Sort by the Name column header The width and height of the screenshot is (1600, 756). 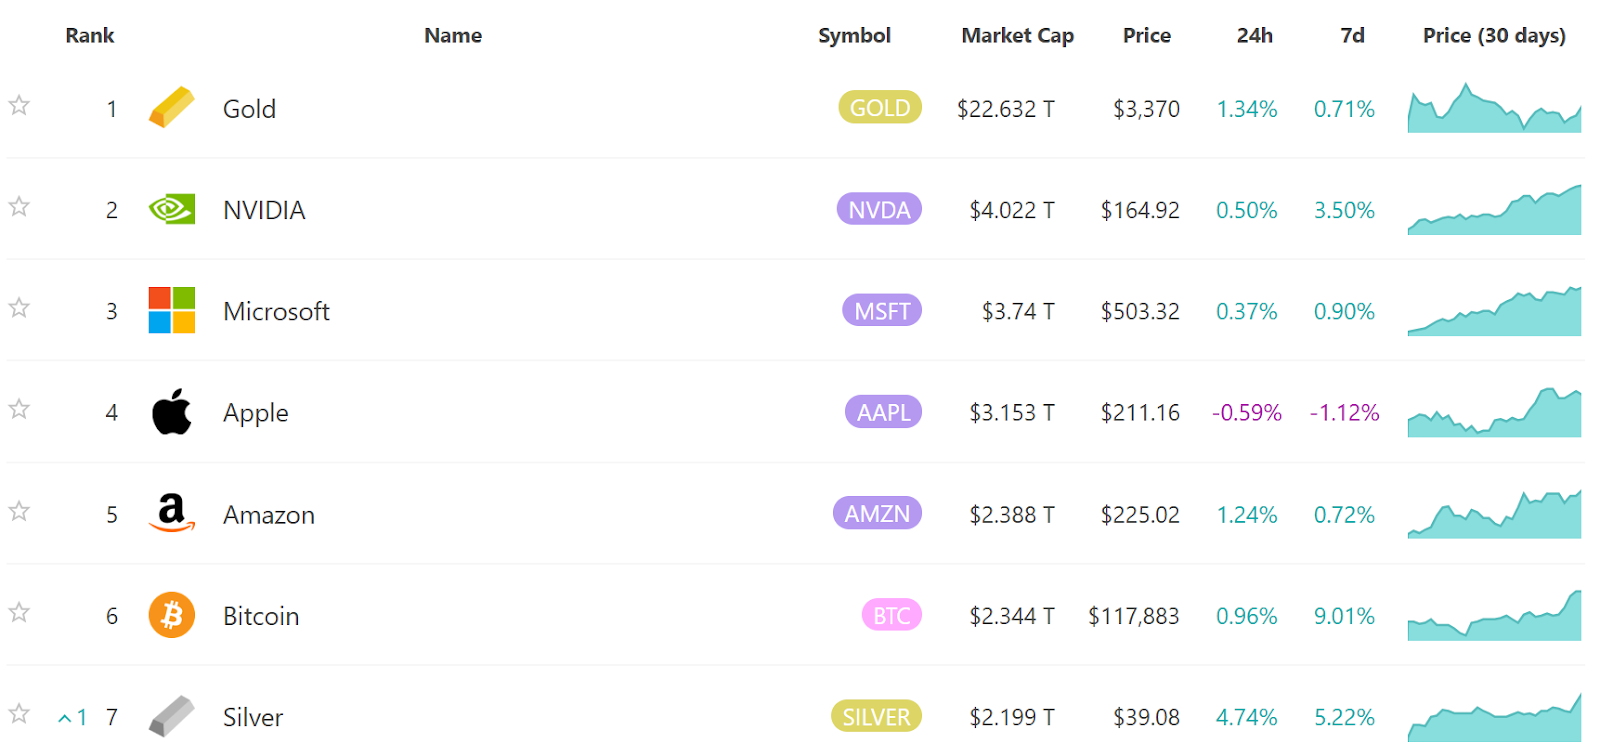(x=453, y=35)
